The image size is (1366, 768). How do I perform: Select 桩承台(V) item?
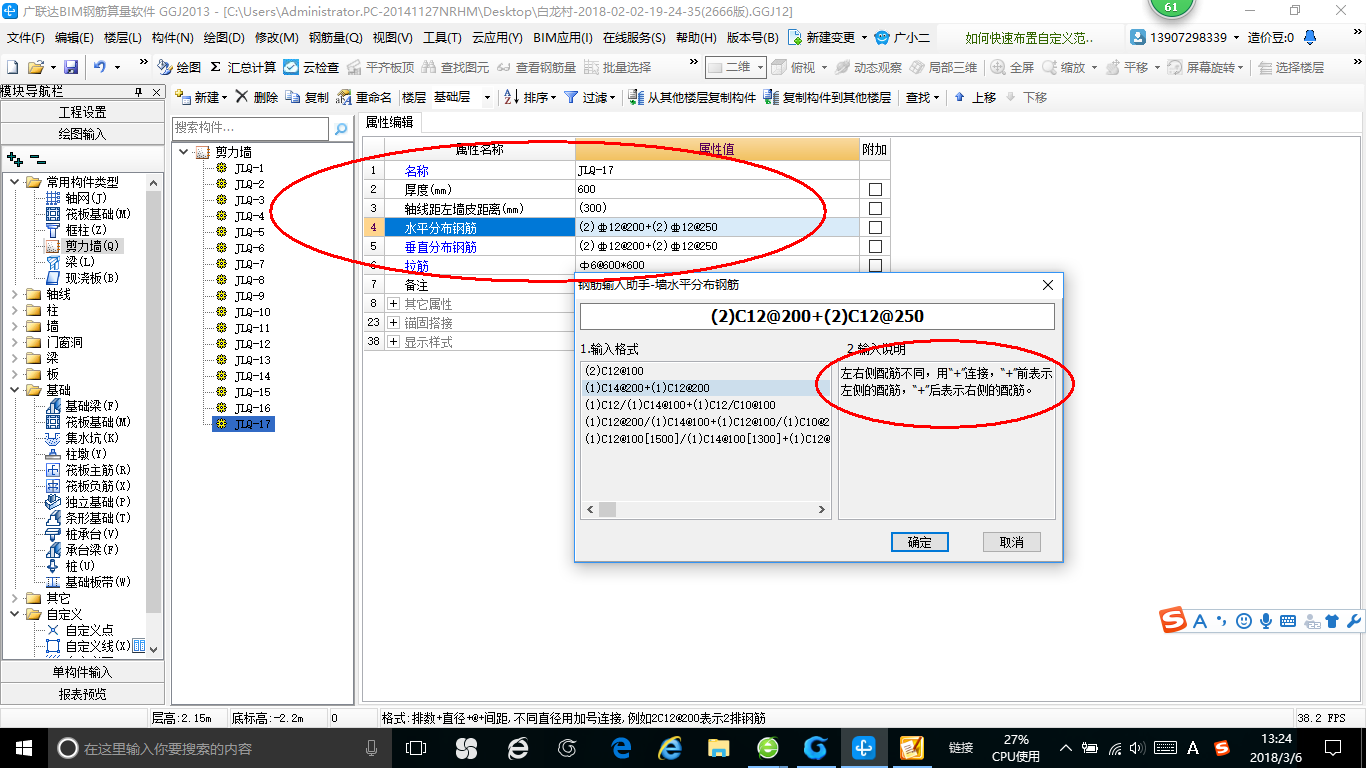pyautogui.click(x=82, y=534)
